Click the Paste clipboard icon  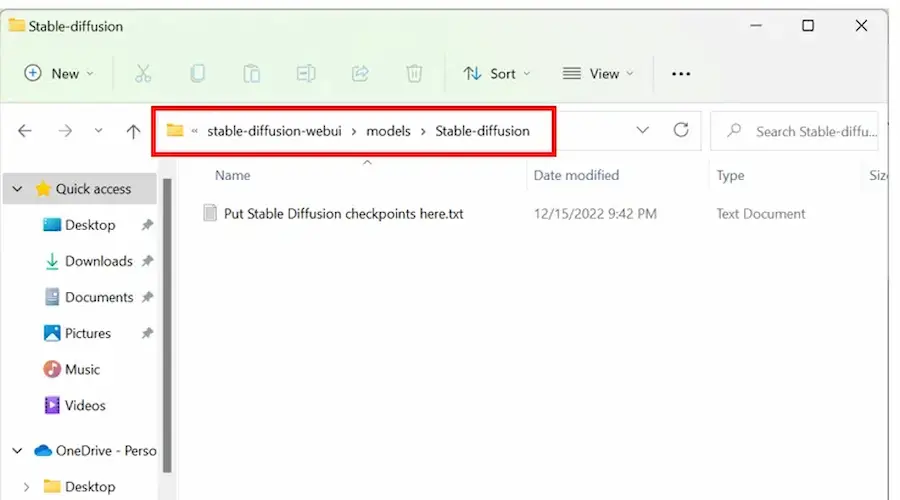coord(252,73)
